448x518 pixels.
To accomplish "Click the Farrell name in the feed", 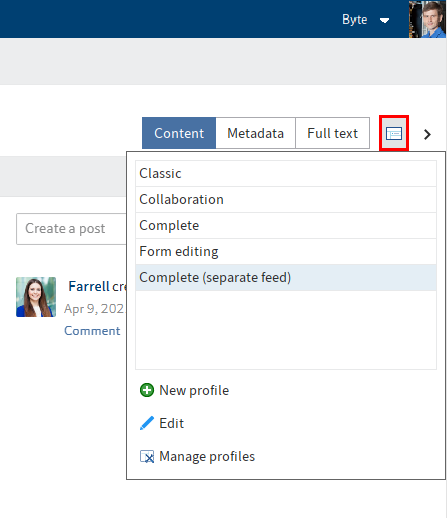I will (x=89, y=286).
